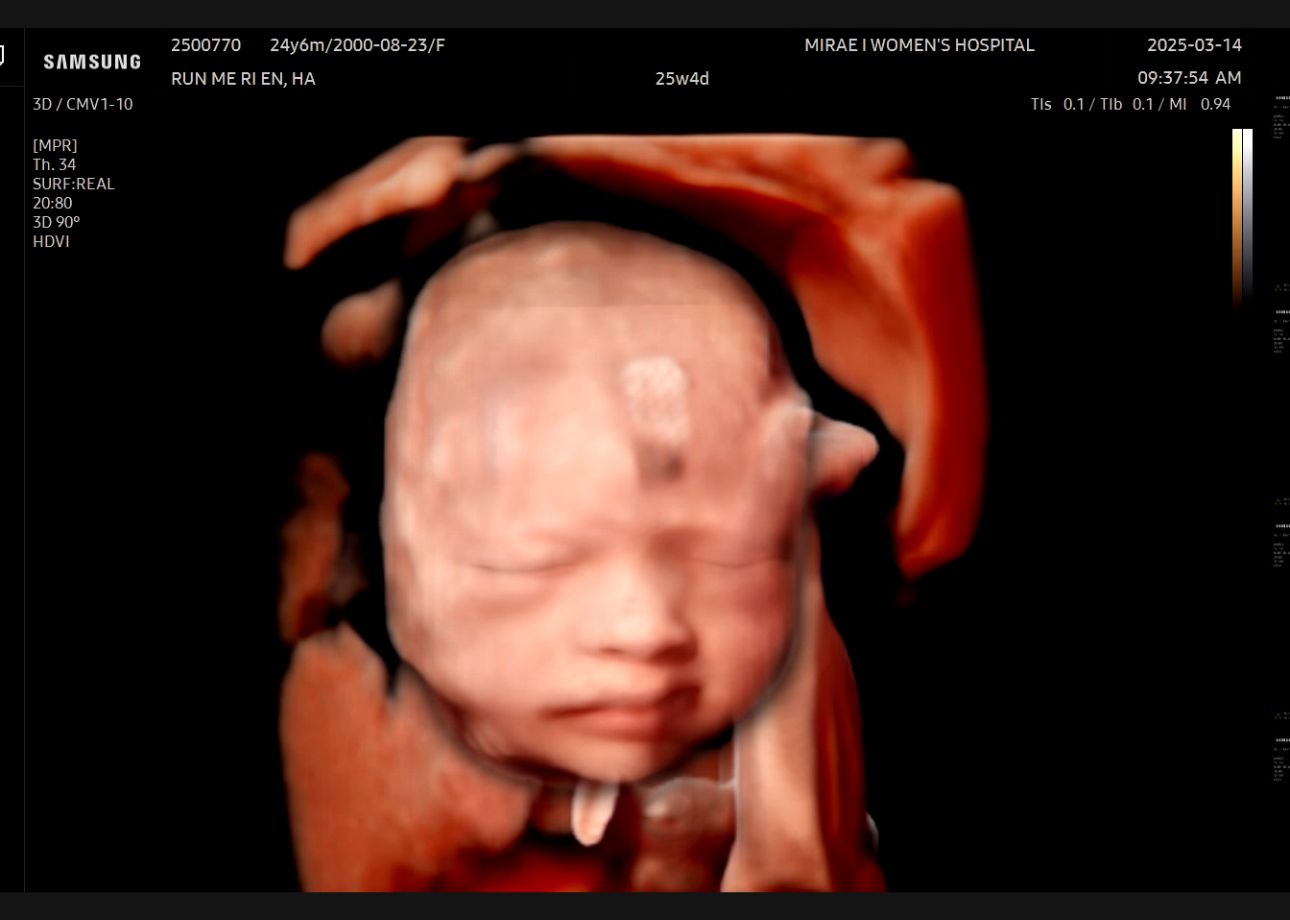Click the HDVI setting label
The image size is (1290, 920).
[51, 241]
